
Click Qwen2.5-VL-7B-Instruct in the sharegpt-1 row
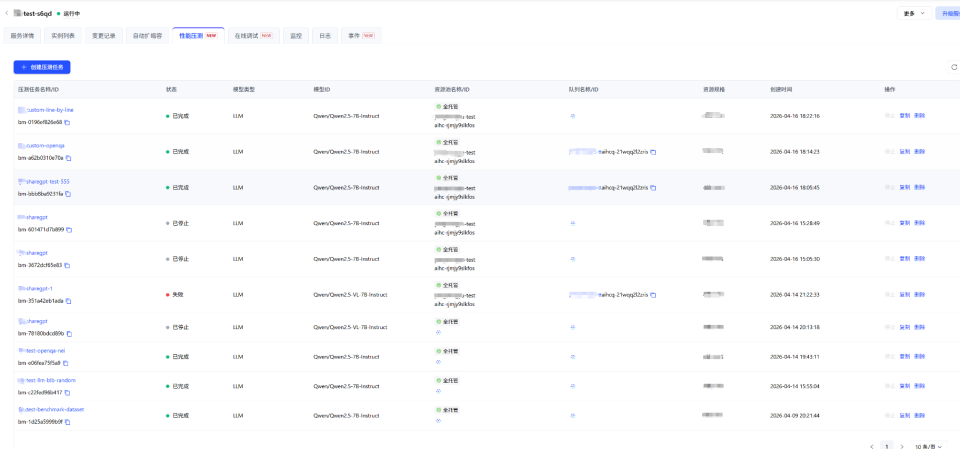click(350, 295)
